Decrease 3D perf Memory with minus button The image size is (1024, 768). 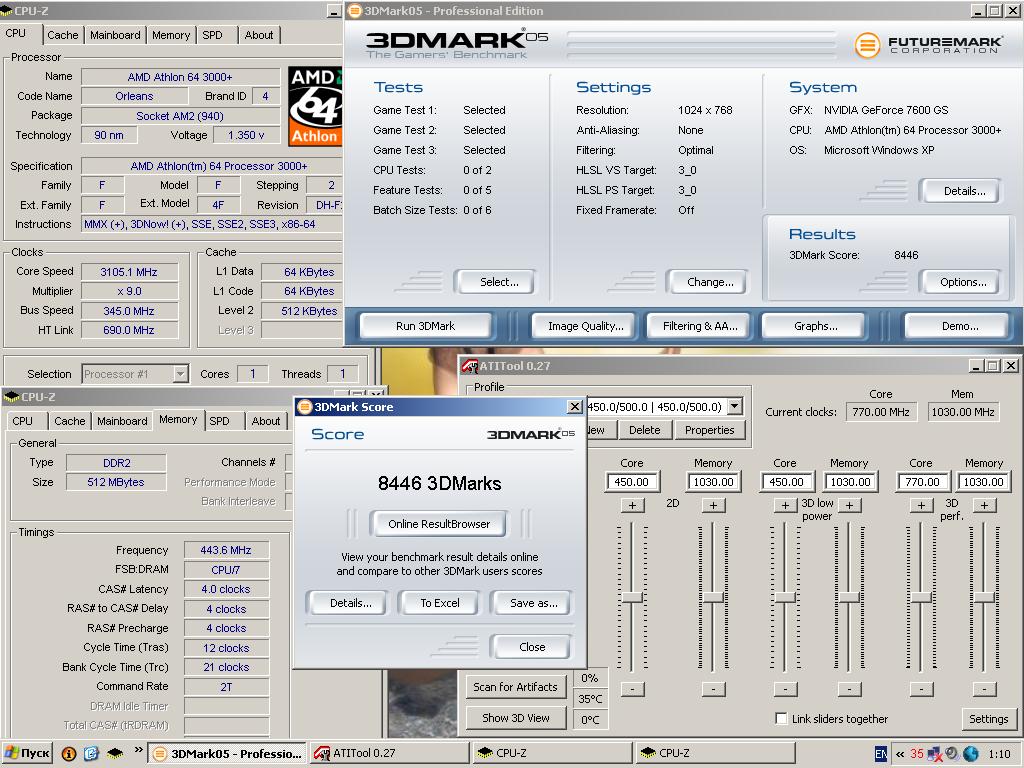tap(984, 689)
